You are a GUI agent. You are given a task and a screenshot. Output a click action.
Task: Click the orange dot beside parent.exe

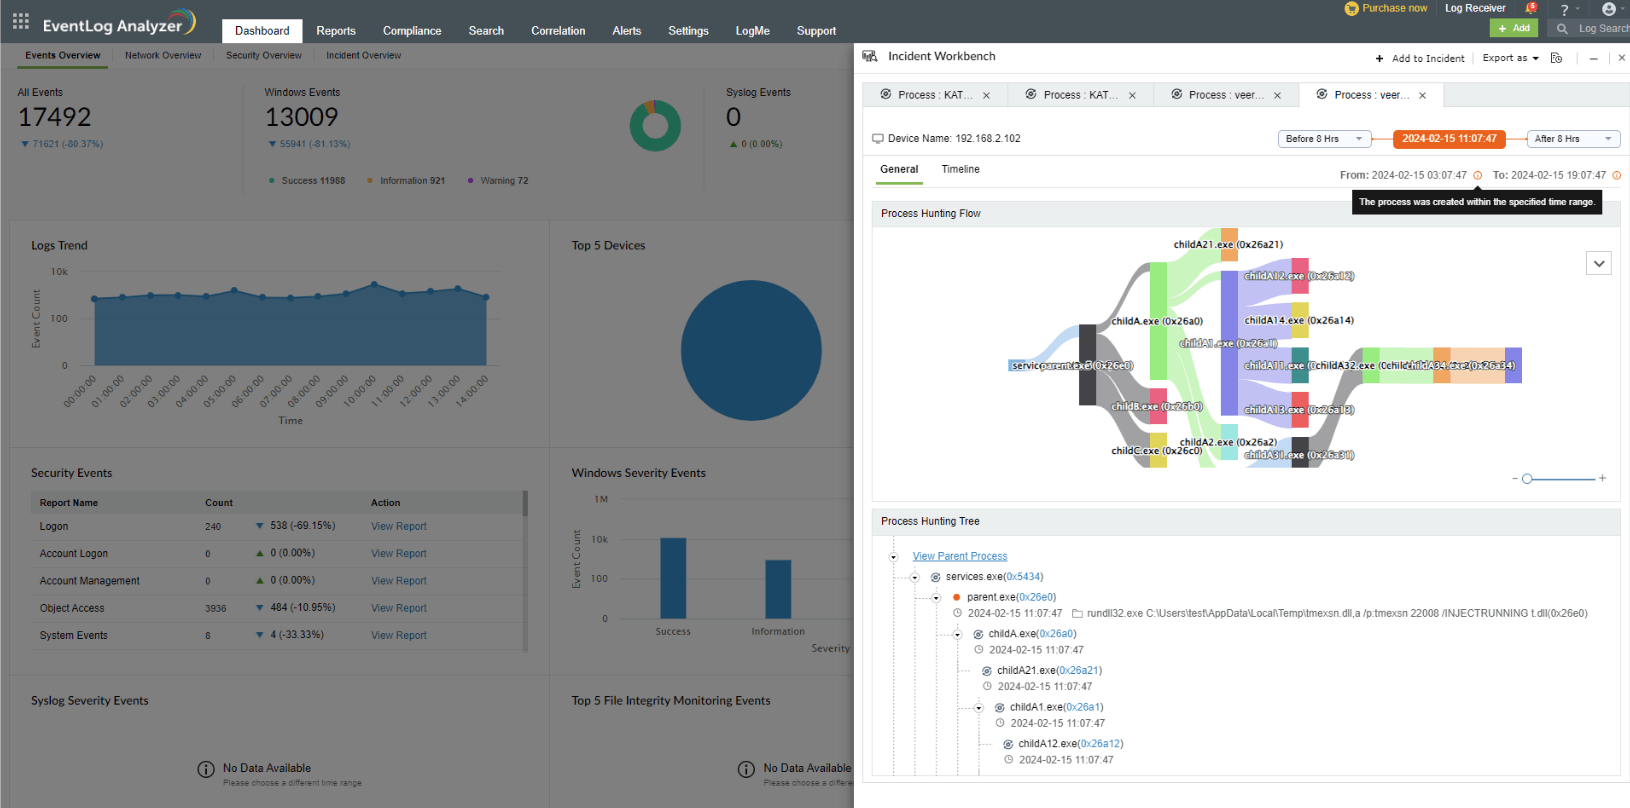click(x=957, y=597)
